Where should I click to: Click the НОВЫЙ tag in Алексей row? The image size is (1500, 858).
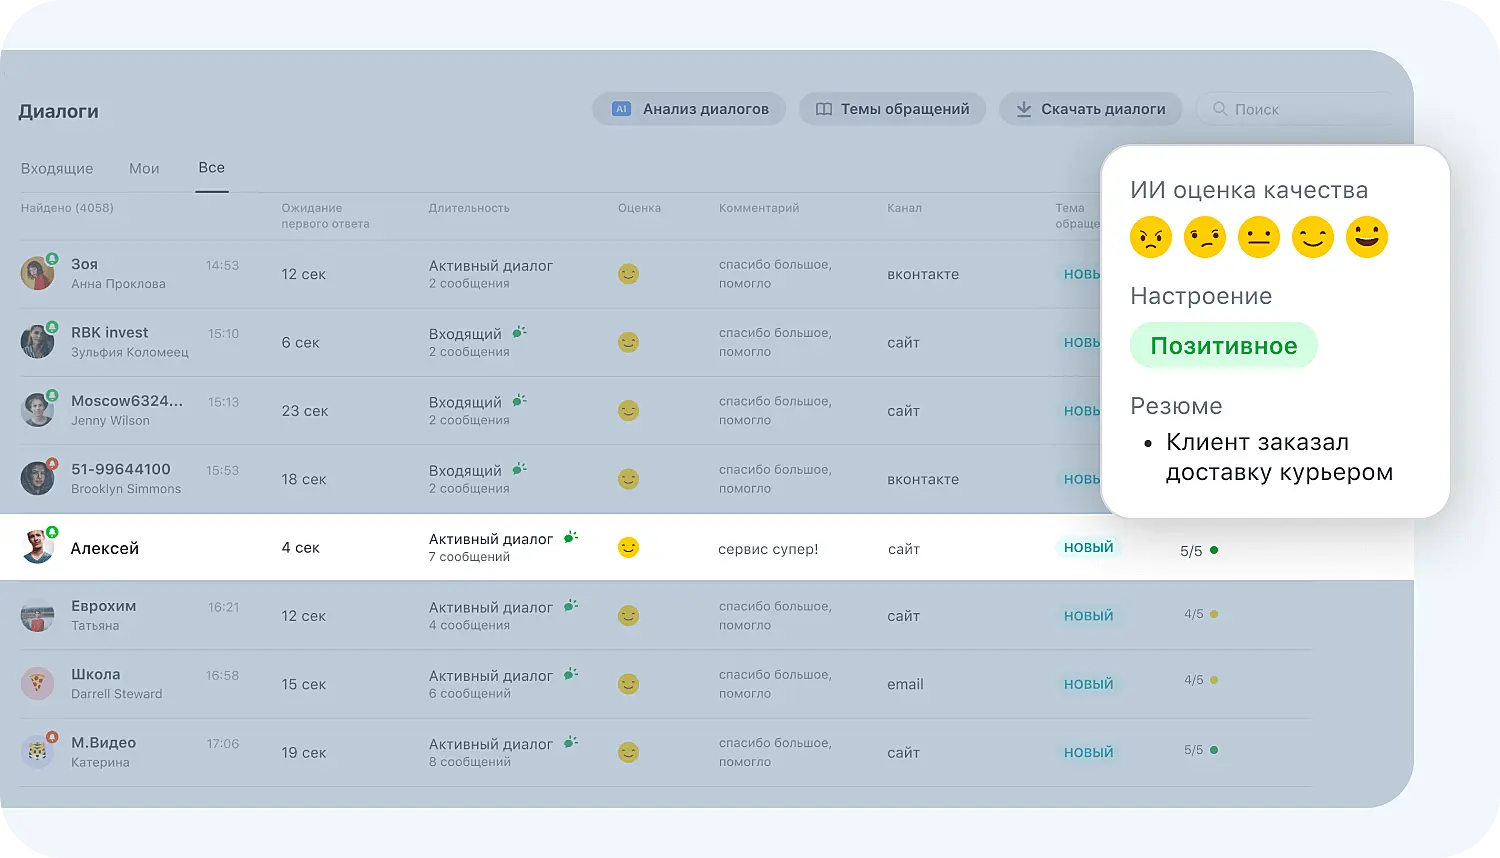point(1088,548)
